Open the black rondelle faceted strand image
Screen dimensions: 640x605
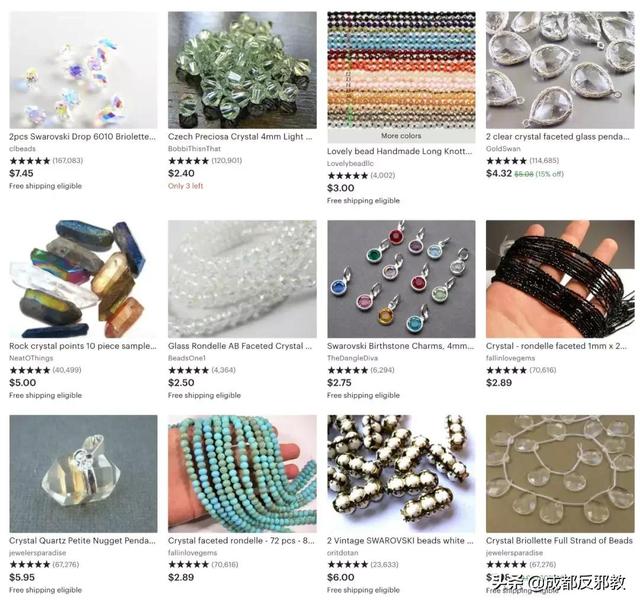(x=560, y=279)
